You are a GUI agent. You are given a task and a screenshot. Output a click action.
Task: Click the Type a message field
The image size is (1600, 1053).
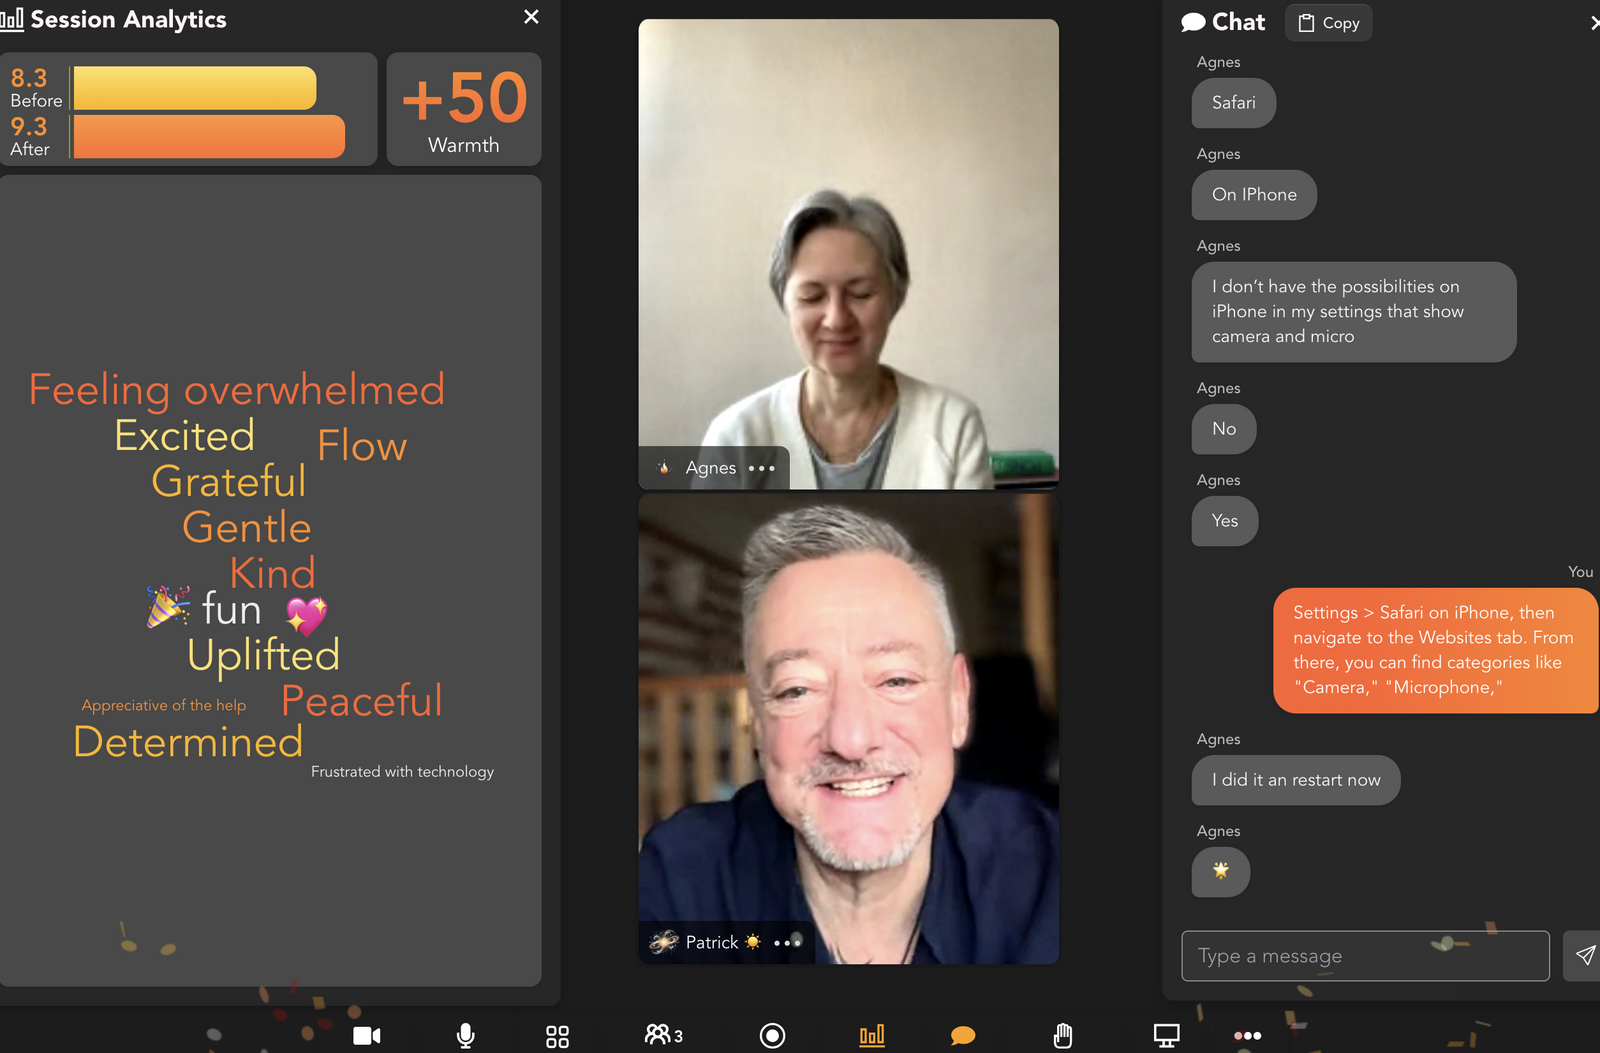pos(1364,956)
